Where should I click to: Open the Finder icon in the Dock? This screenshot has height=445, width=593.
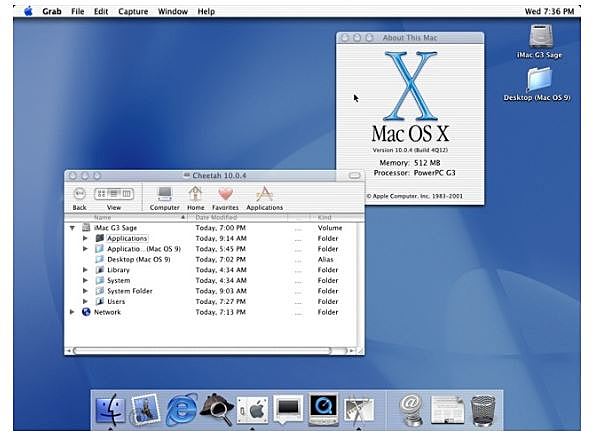point(110,410)
